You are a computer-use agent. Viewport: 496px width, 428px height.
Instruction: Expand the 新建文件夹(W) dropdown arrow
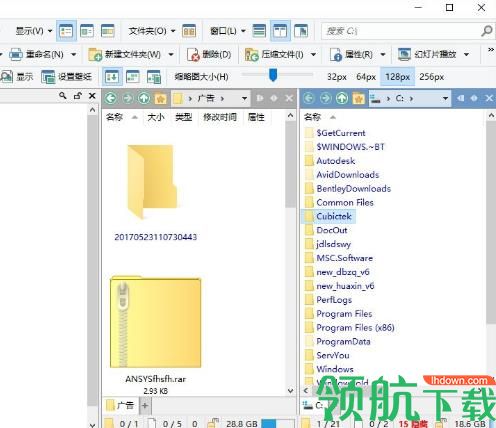click(171, 54)
